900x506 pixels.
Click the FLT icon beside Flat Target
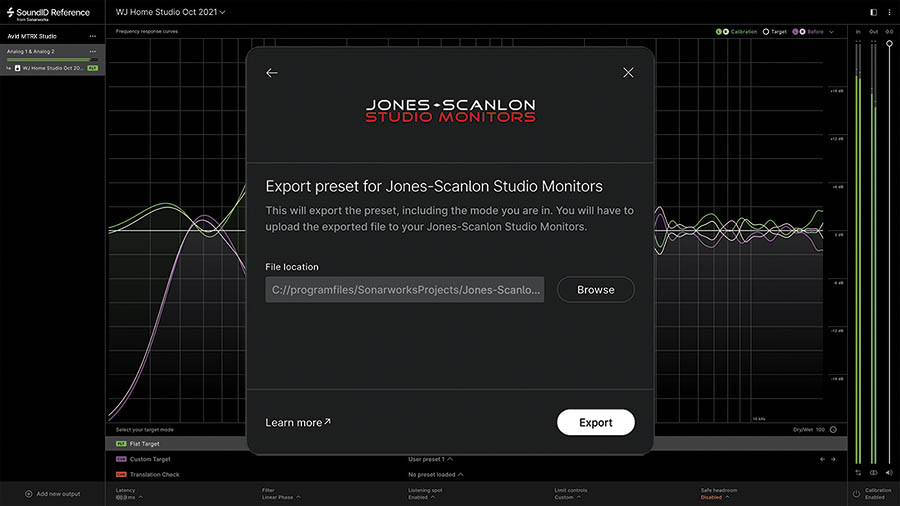tap(121, 443)
